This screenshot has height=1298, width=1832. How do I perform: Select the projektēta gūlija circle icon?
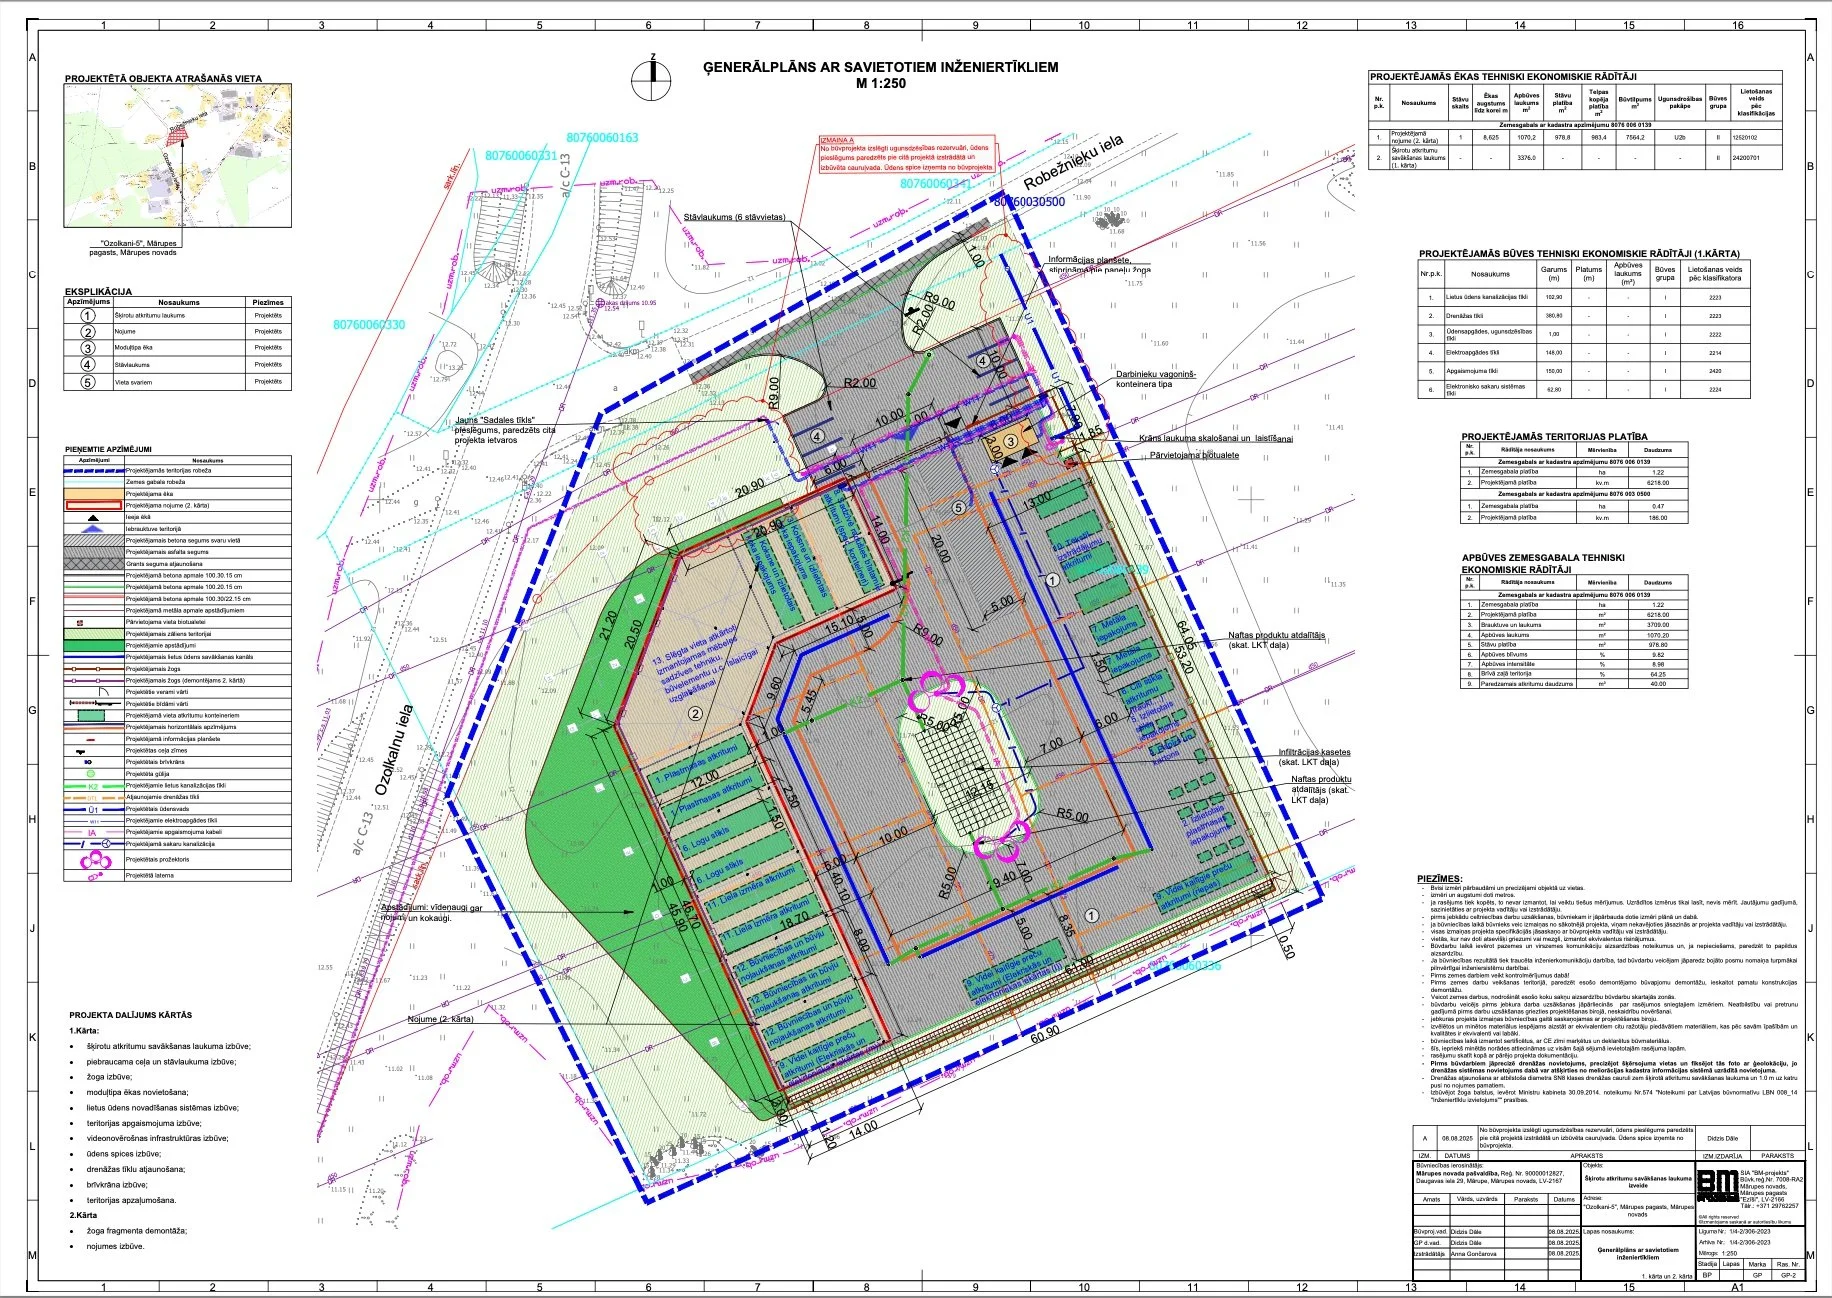(91, 774)
